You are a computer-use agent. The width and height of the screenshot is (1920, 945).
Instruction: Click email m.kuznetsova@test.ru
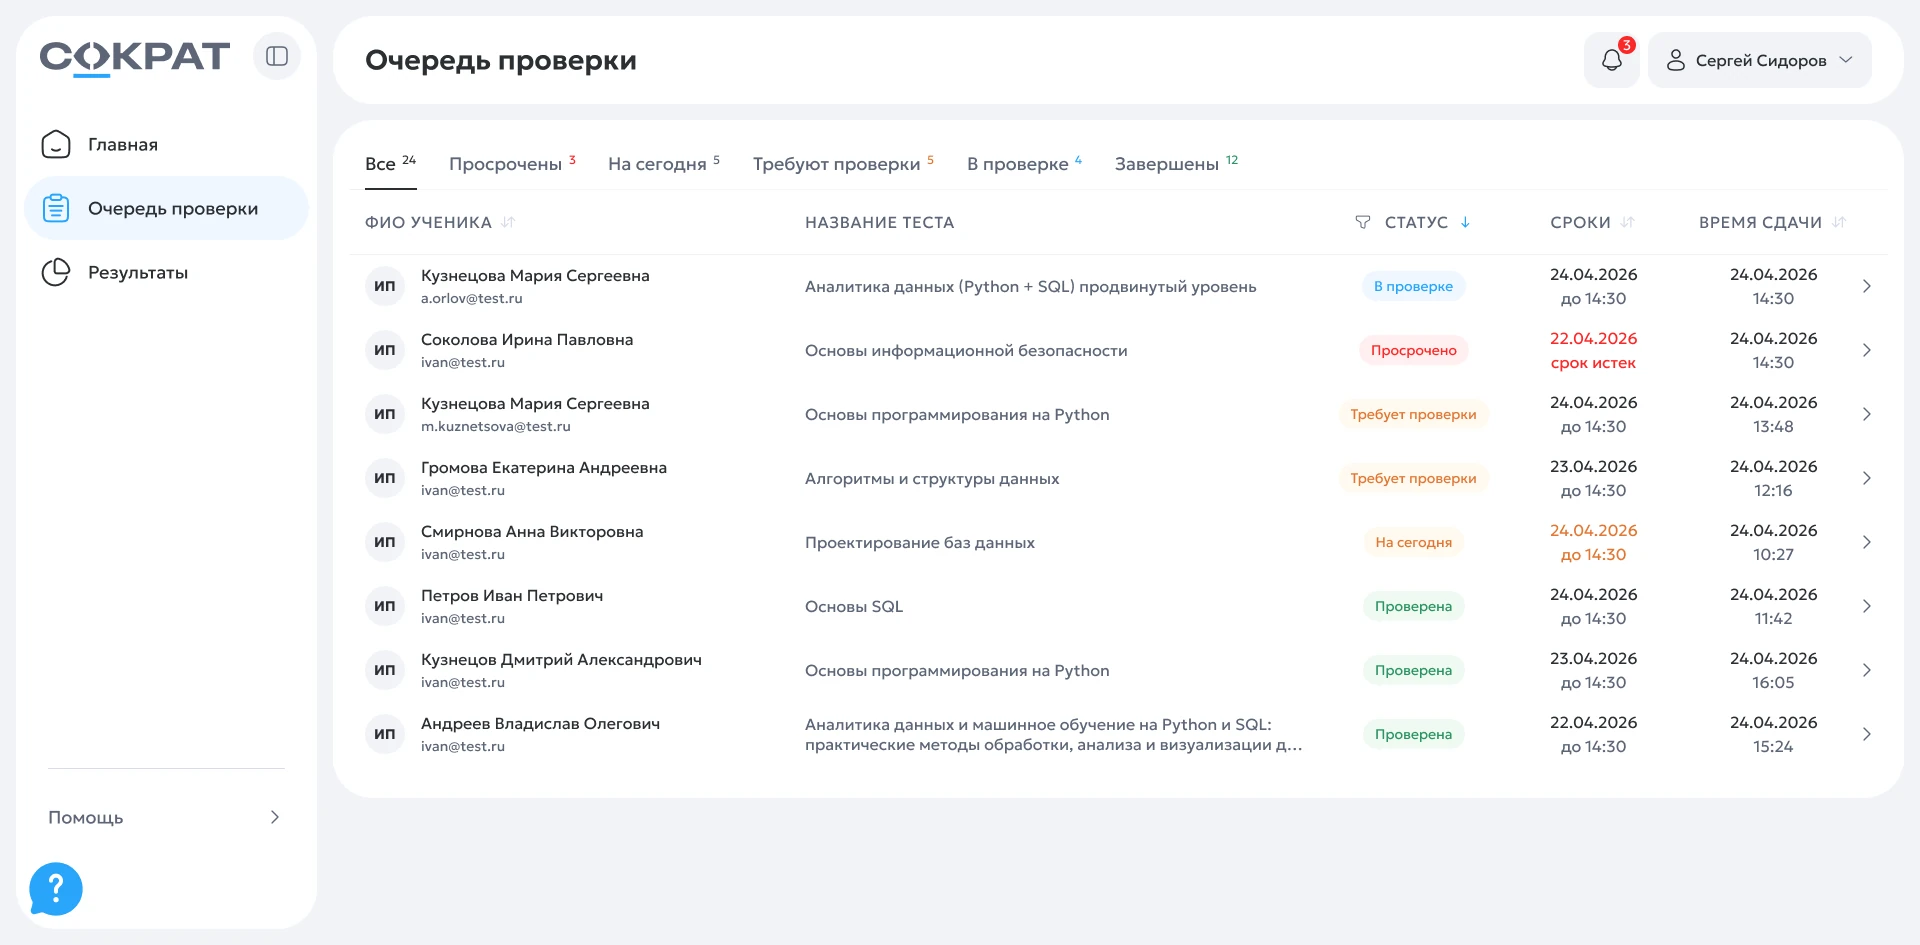pyautogui.click(x=495, y=426)
